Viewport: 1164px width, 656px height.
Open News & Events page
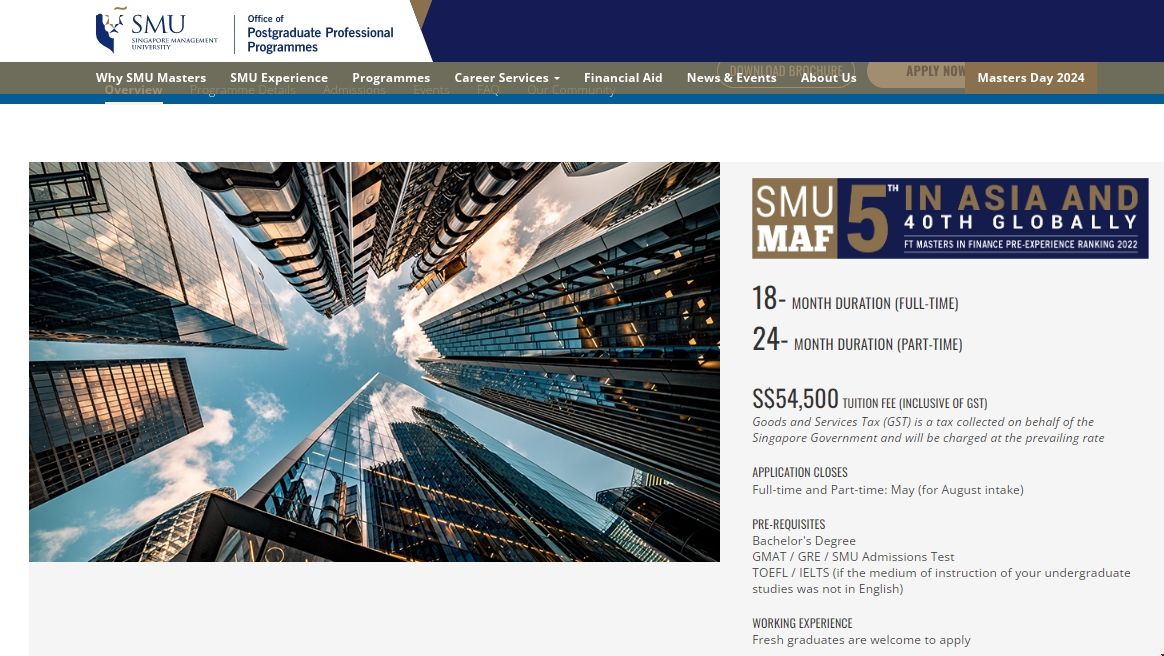tap(731, 77)
